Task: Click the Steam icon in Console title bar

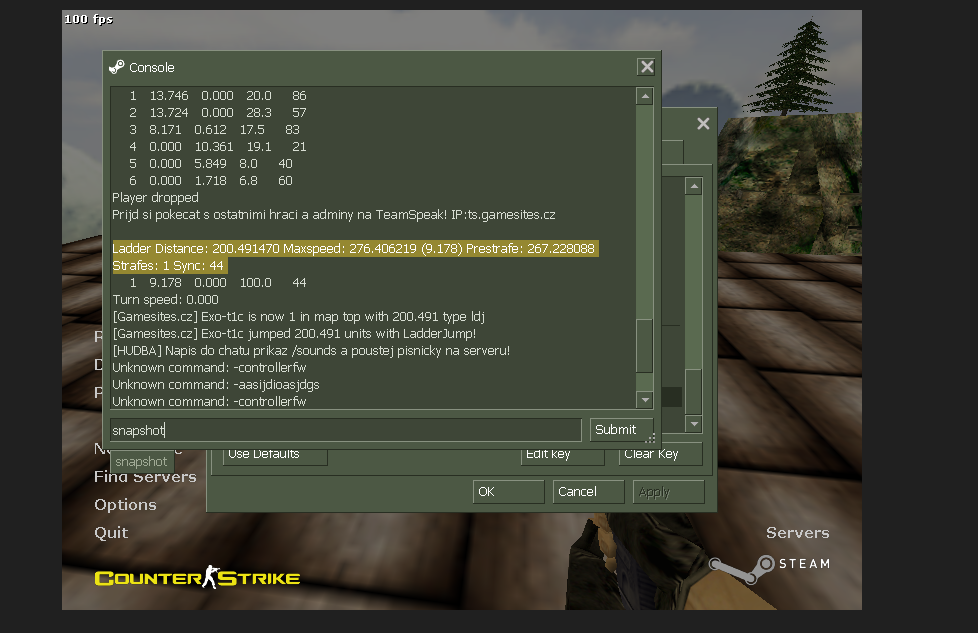Action: [117, 67]
